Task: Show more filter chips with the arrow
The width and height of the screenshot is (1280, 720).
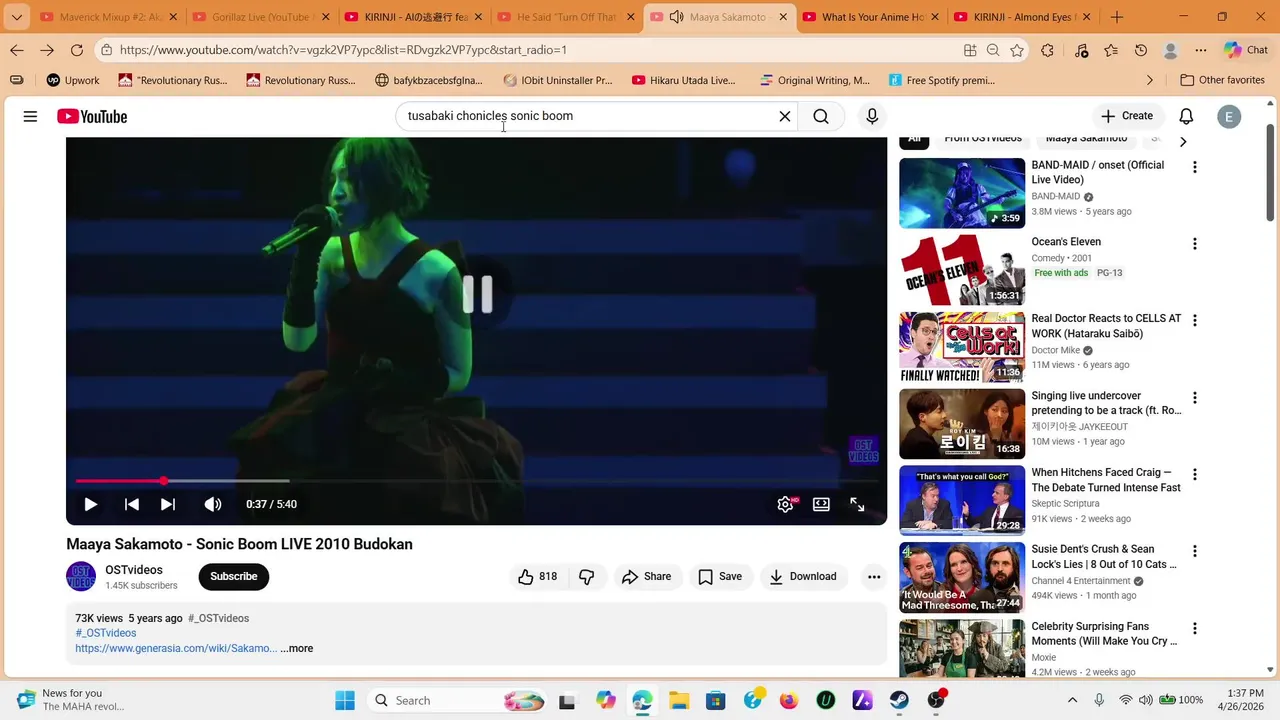Action: (1183, 141)
